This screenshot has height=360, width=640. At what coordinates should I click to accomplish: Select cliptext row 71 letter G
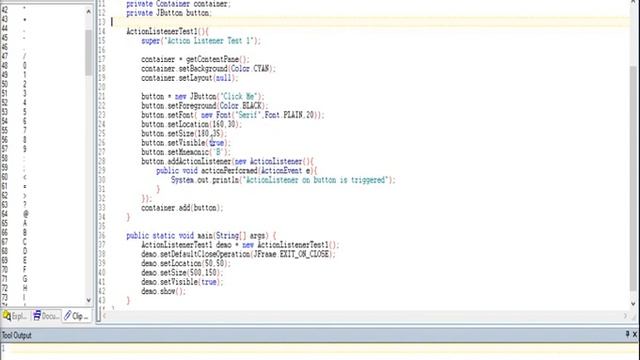pyautogui.click(x=25, y=279)
